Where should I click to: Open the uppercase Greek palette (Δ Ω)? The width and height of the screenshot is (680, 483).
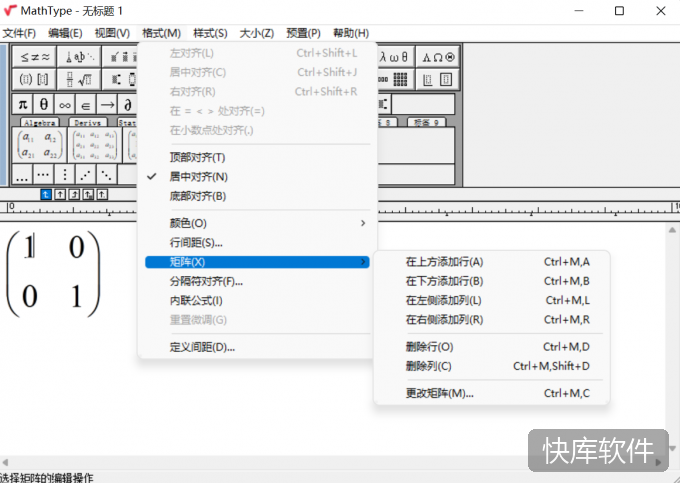point(438,57)
